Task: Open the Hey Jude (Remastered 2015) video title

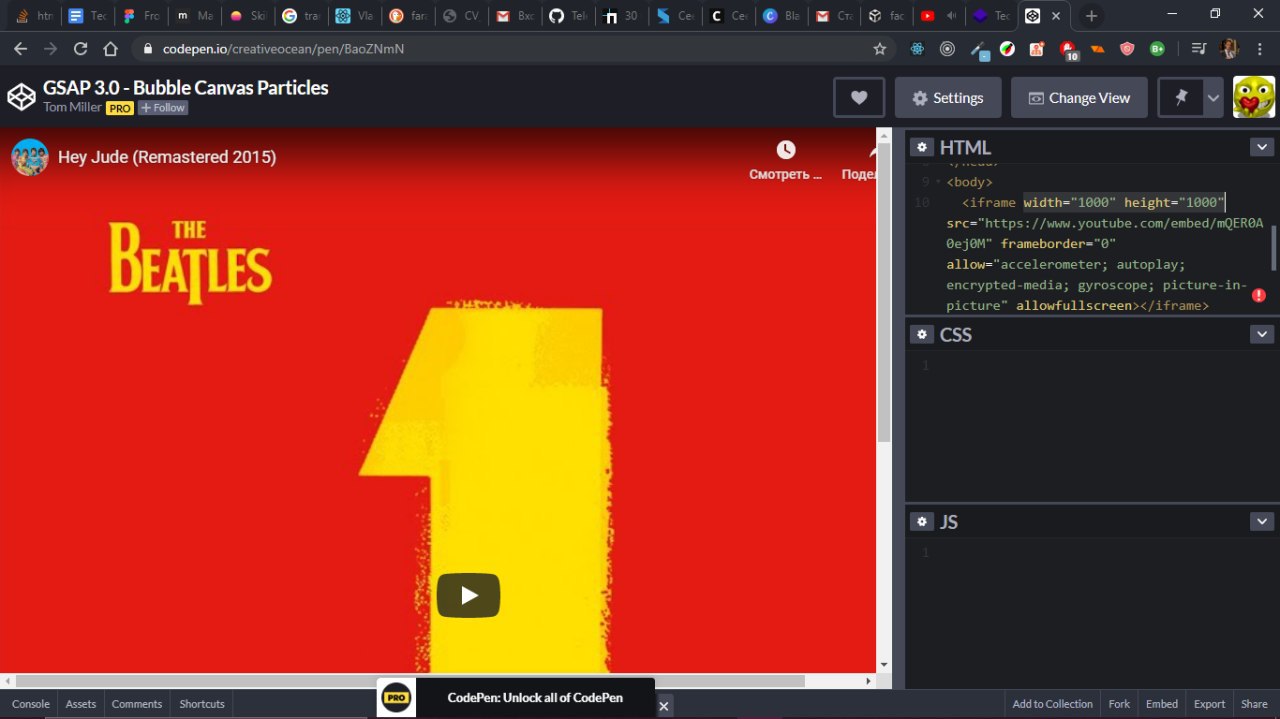Action: point(167,157)
